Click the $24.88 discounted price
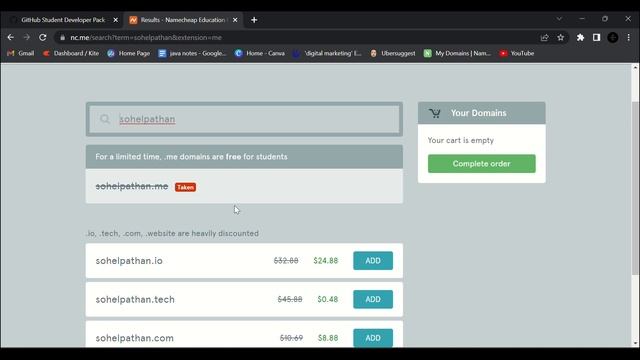This screenshot has width=640, height=360. [326, 261]
